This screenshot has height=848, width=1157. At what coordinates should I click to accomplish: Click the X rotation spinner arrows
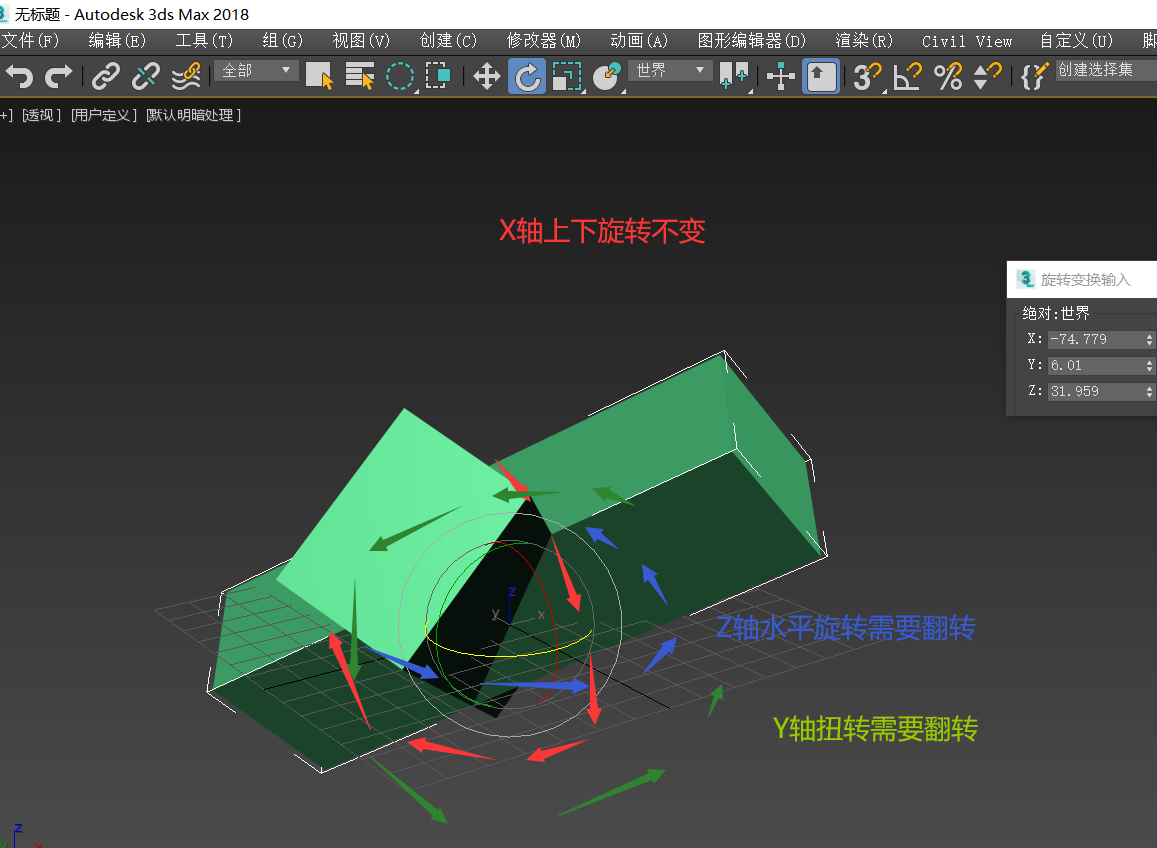click(x=1150, y=339)
